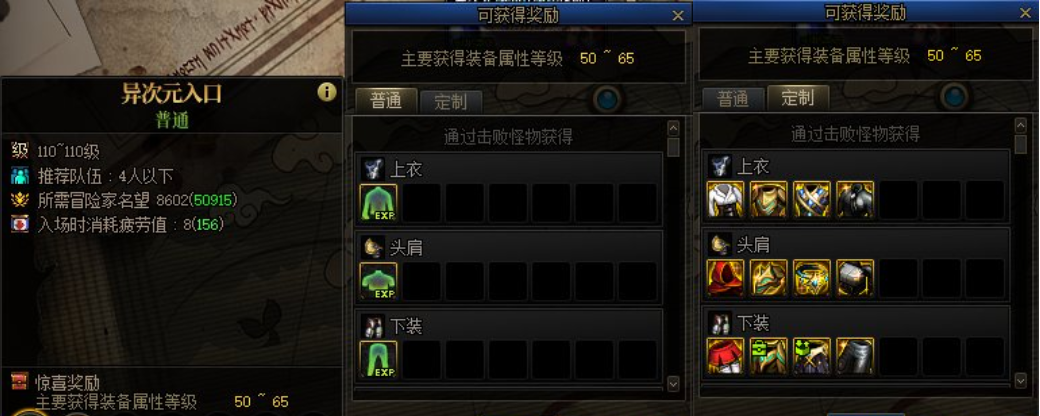Click the red hood icon under 头肩
The width and height of the screenshot is (1040, 416).
tap(726, 277)
